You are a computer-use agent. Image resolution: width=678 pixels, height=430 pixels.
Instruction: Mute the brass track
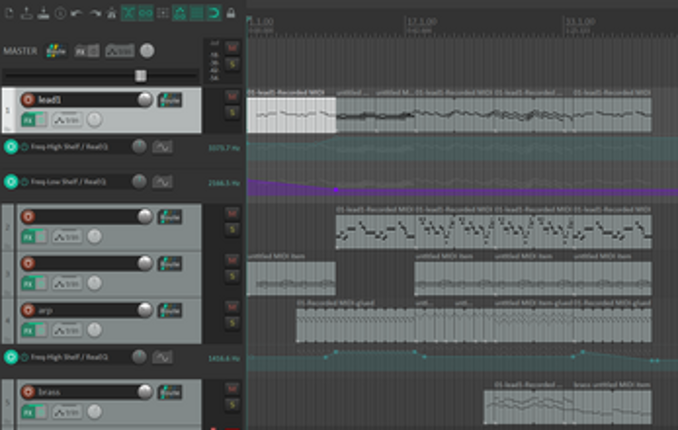point(232,388)
